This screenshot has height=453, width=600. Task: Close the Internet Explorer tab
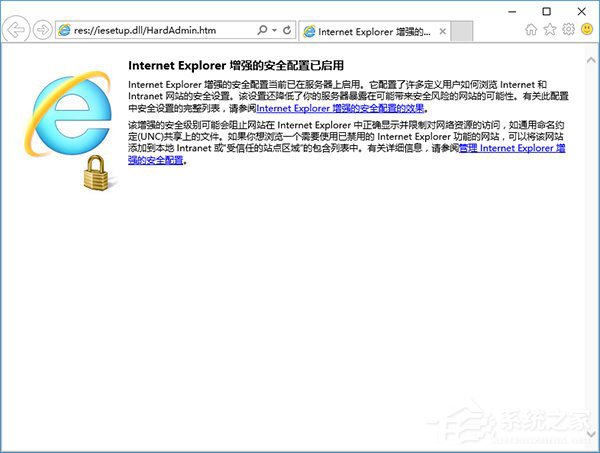(442, 31)
